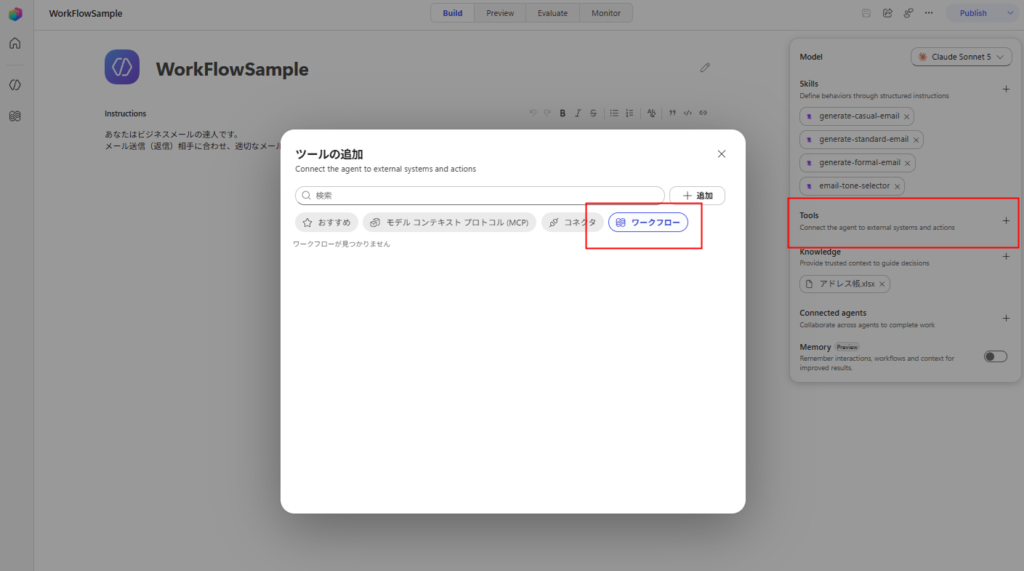1024x571 pixels.
Task: Toggle the Memory preview switch
Action: point(995,357)
